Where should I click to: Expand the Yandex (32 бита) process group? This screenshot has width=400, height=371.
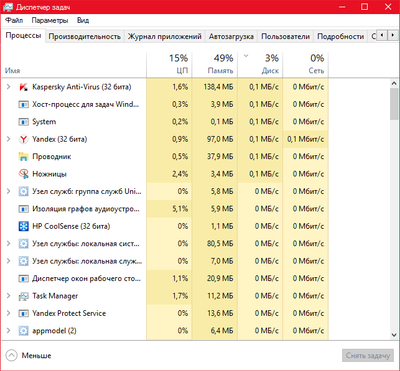point(9,139)
